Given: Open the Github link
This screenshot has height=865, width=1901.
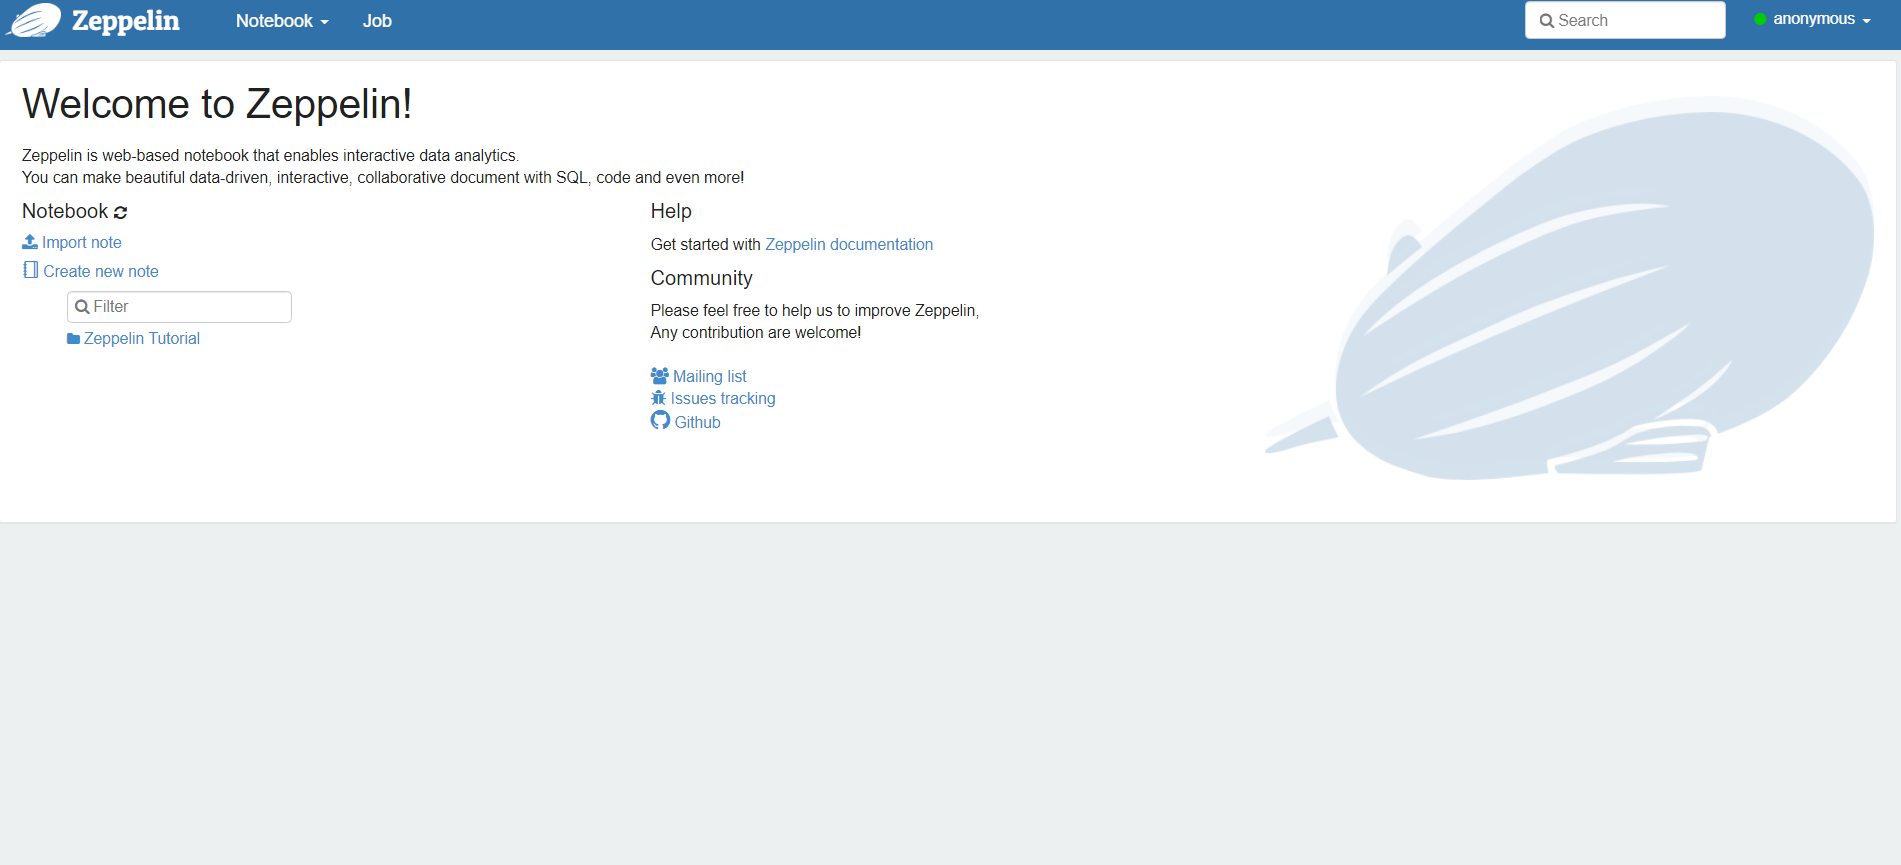Looking at the screenshot, I should coord(697,422).
